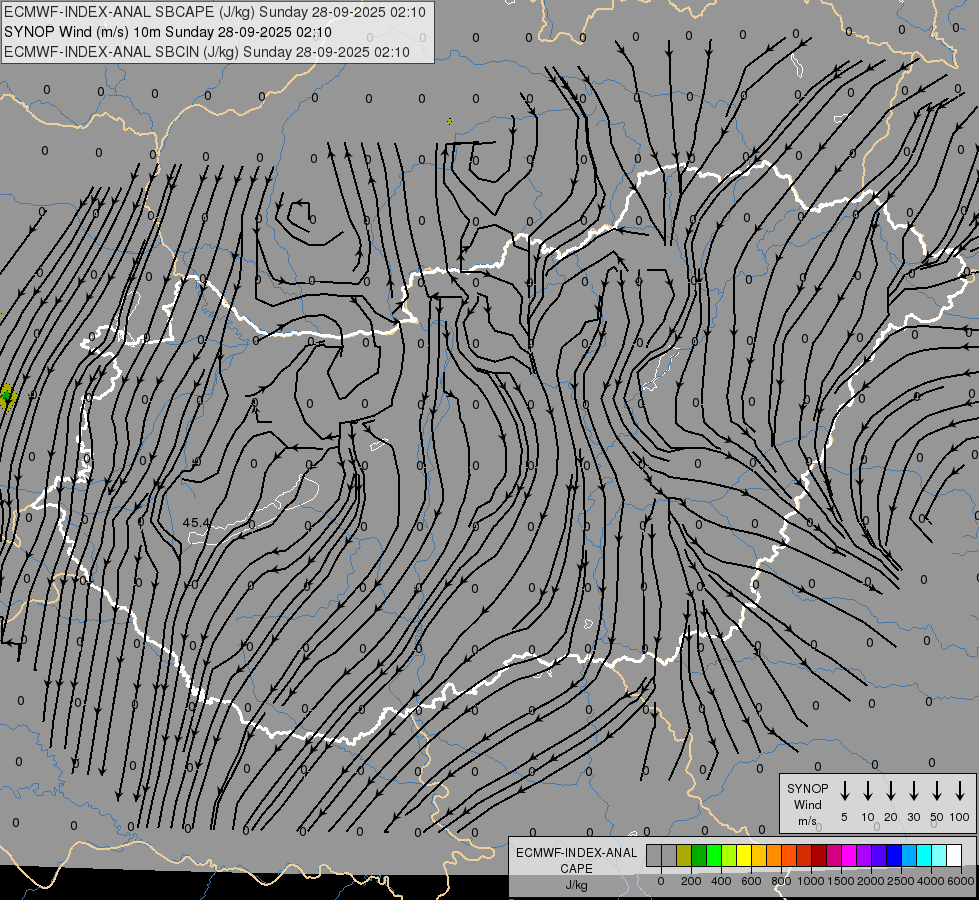Click the SYNOP Wind 10m title line
Screen dimensions: 979x900
coord(167,32)
